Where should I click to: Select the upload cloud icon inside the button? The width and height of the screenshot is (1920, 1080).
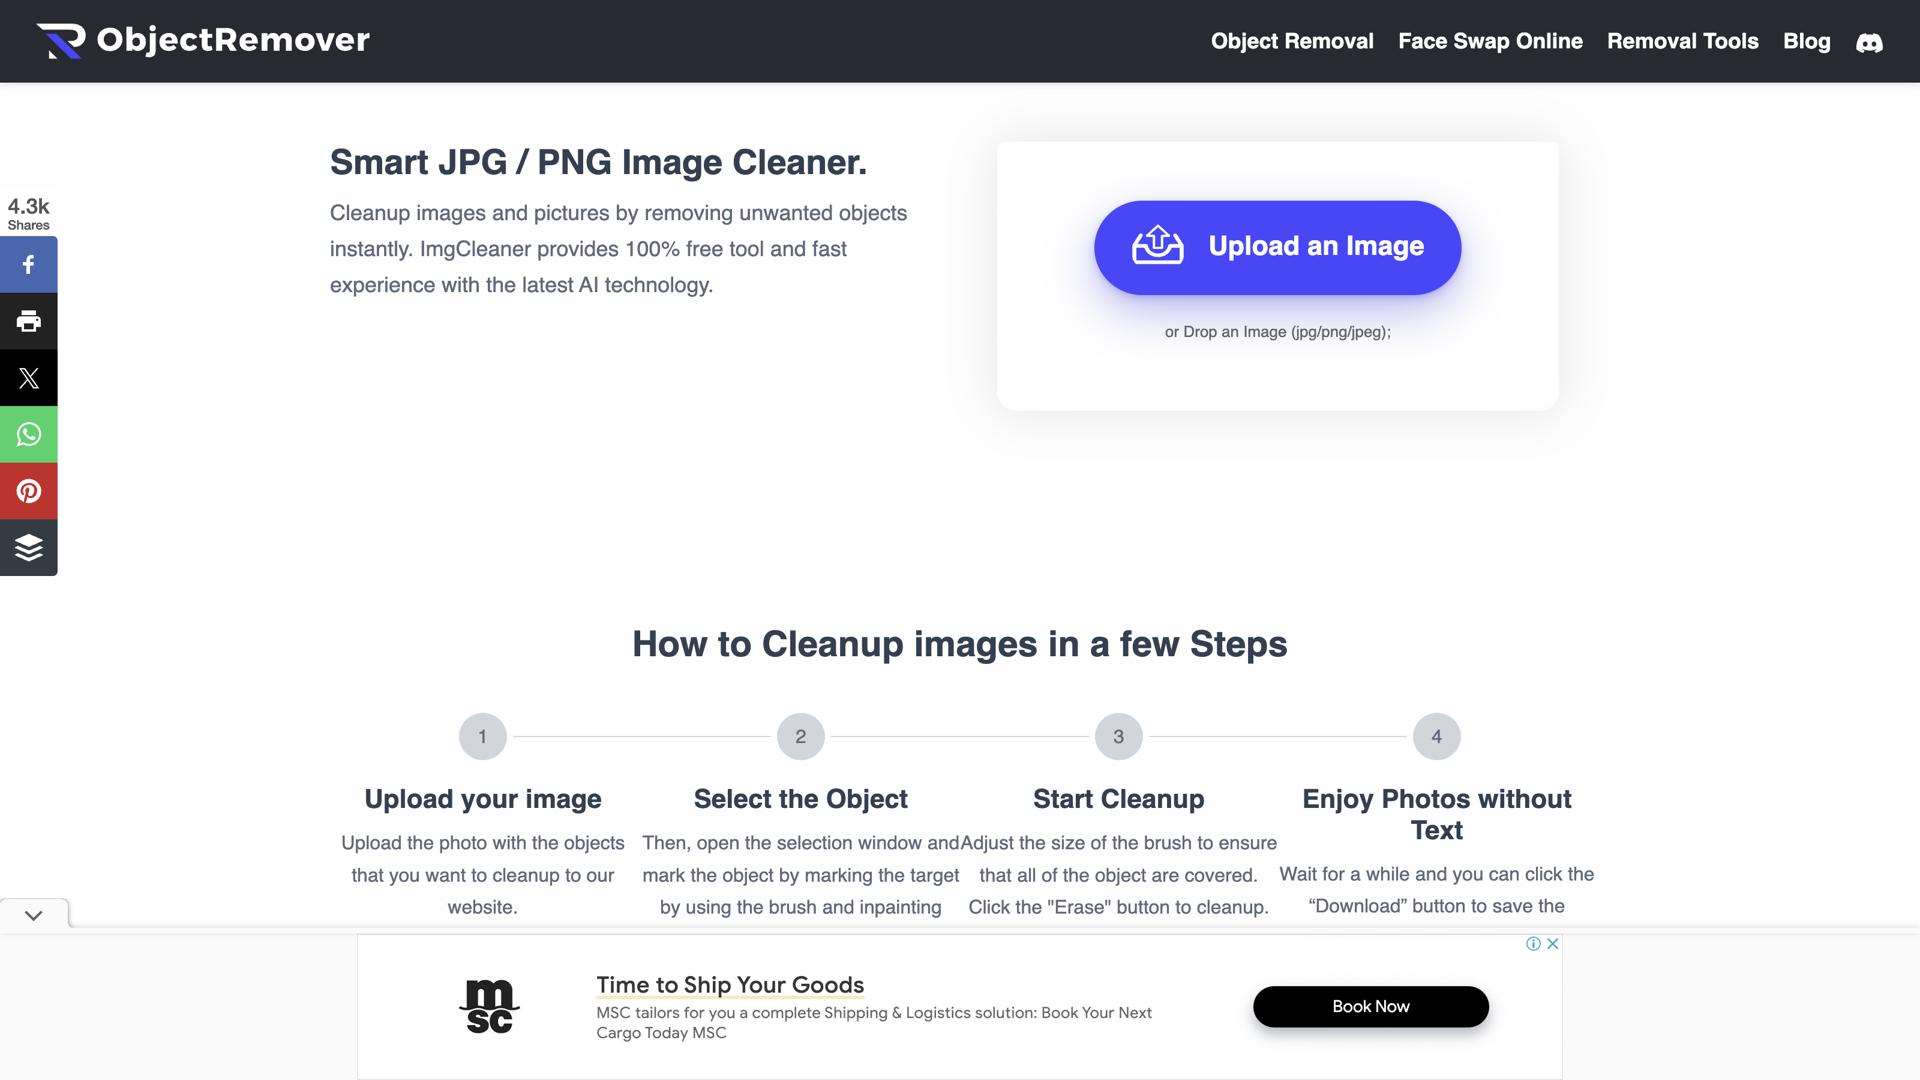click(x=1157, y=247)
